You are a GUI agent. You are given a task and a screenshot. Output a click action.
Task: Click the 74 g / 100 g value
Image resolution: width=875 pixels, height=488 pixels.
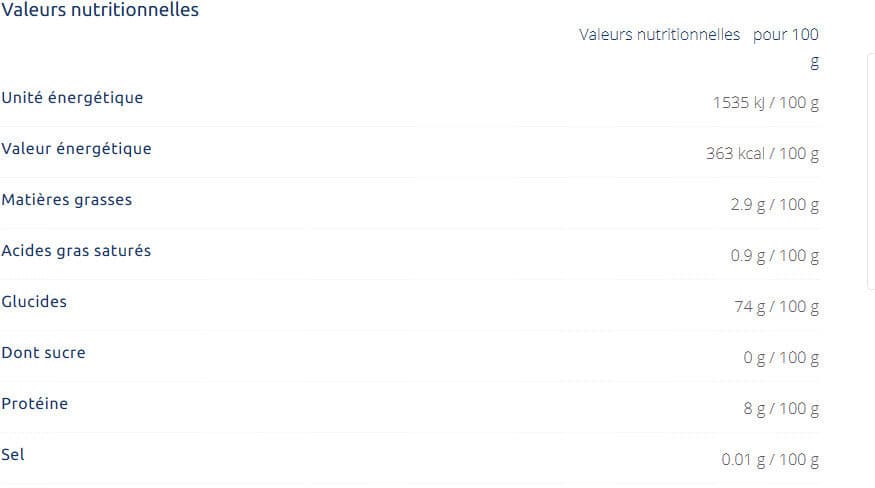(x=777, y=307)
